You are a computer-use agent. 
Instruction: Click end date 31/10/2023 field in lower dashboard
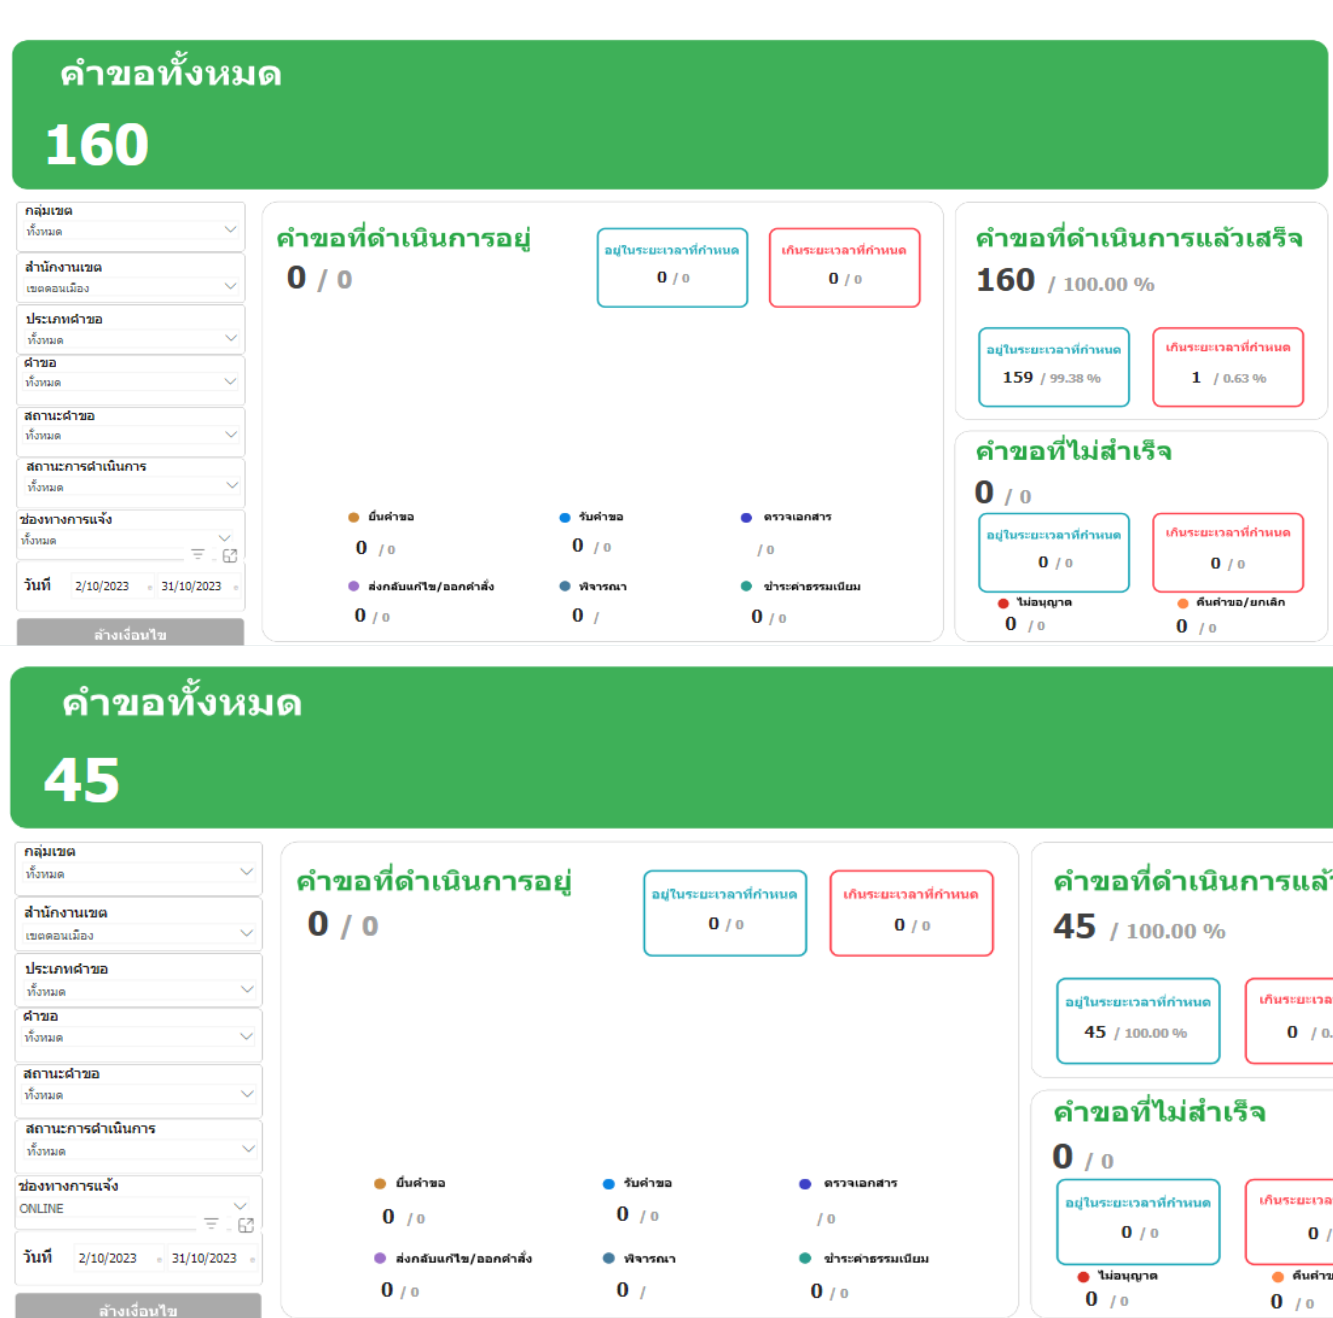tap(204, 1258)
